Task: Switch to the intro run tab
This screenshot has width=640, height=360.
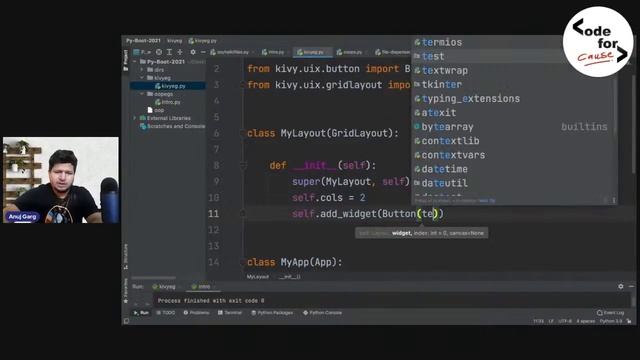Action: pyautogui.click(x=202, y=287)
